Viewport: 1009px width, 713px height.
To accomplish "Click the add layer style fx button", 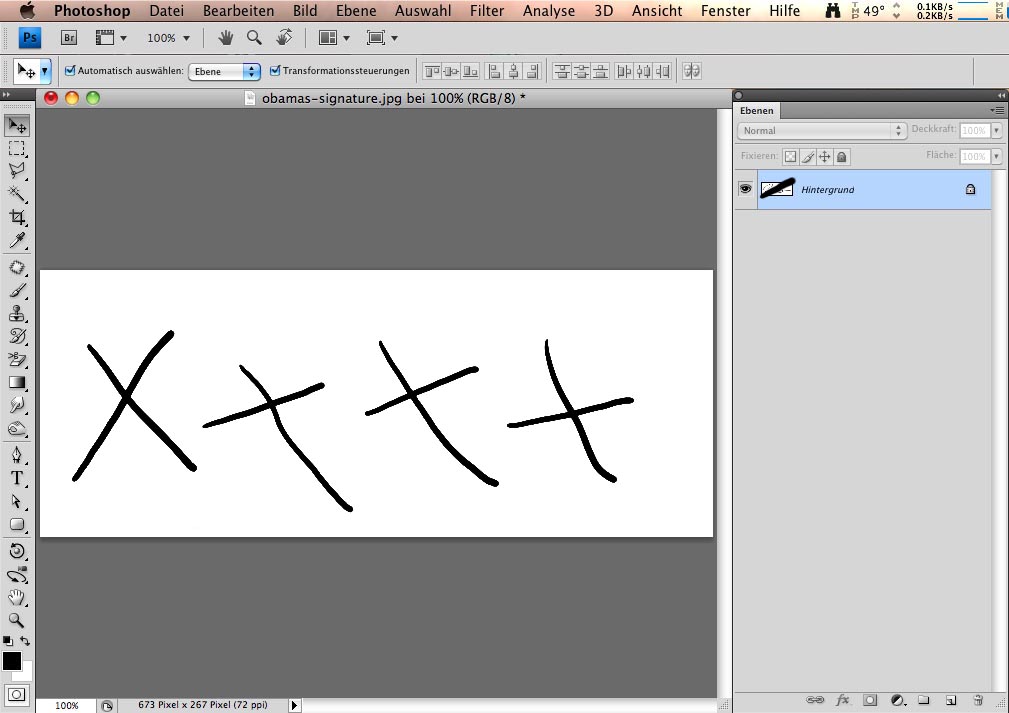I will 842,700.
